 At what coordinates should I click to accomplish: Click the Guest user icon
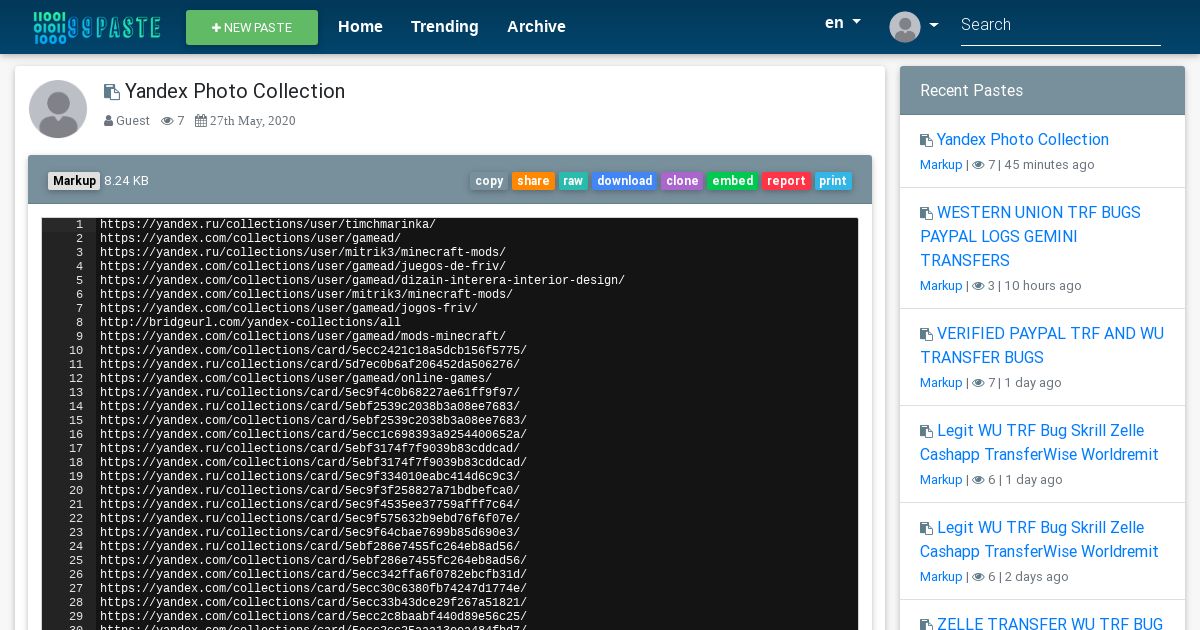coord(108,121)
